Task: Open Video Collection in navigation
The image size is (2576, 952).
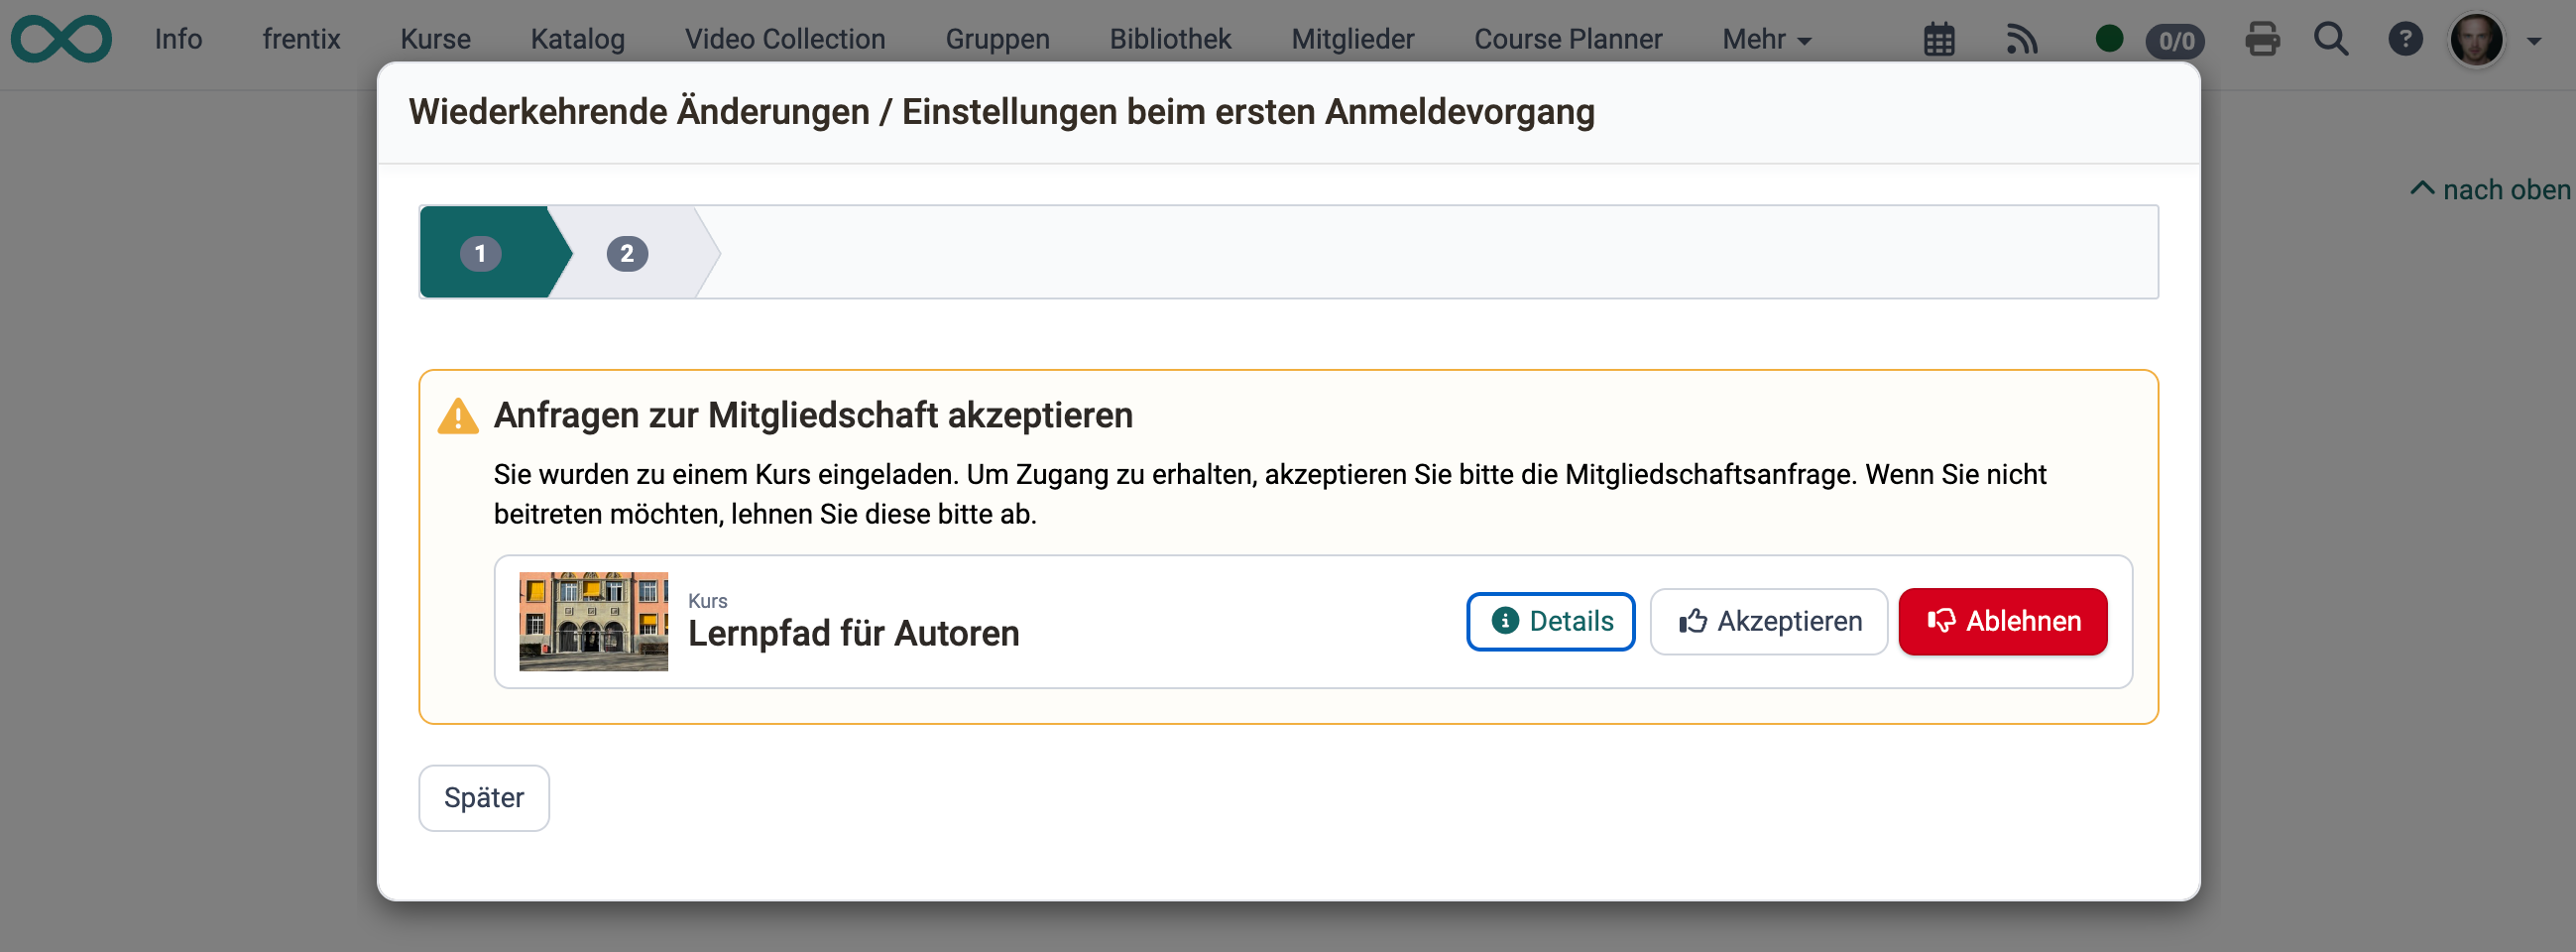Action: point(785,39)
